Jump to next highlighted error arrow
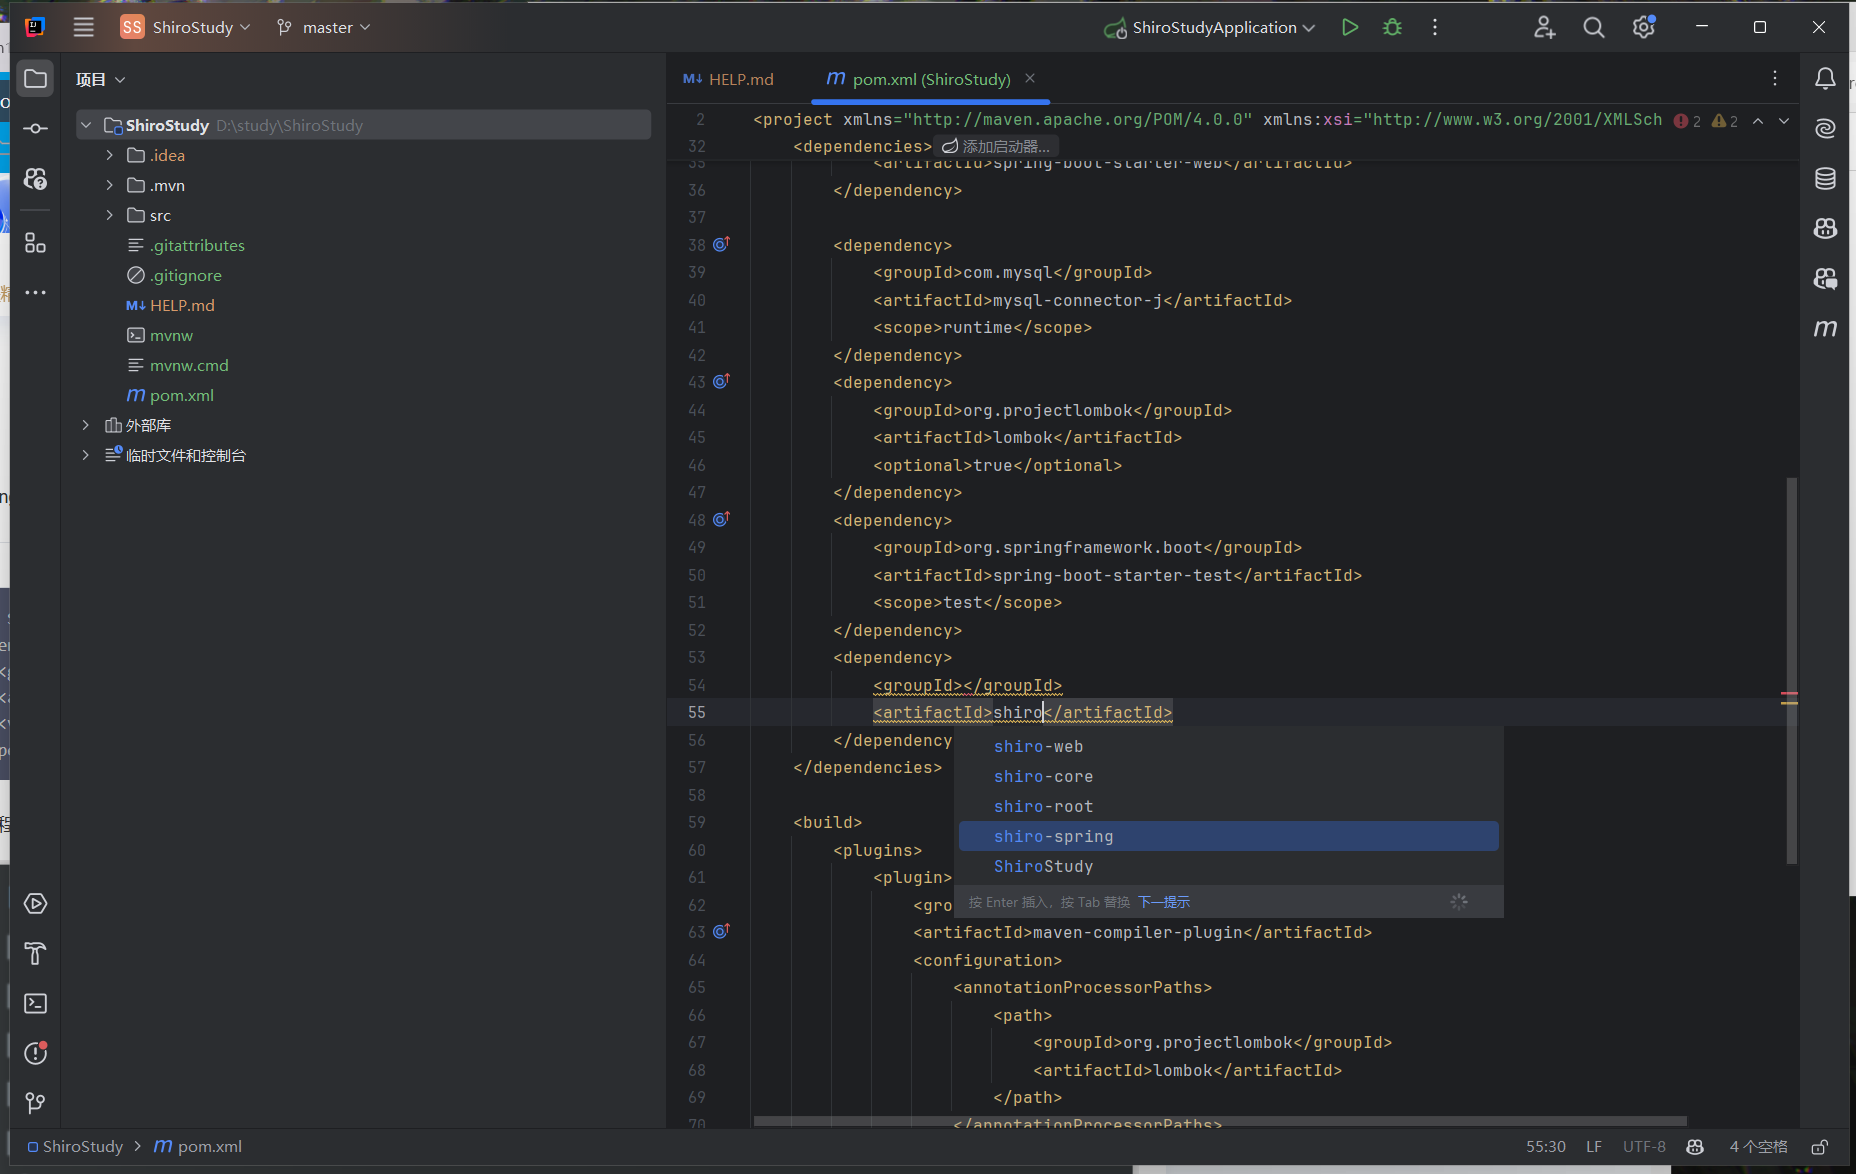 [1784, 121]
